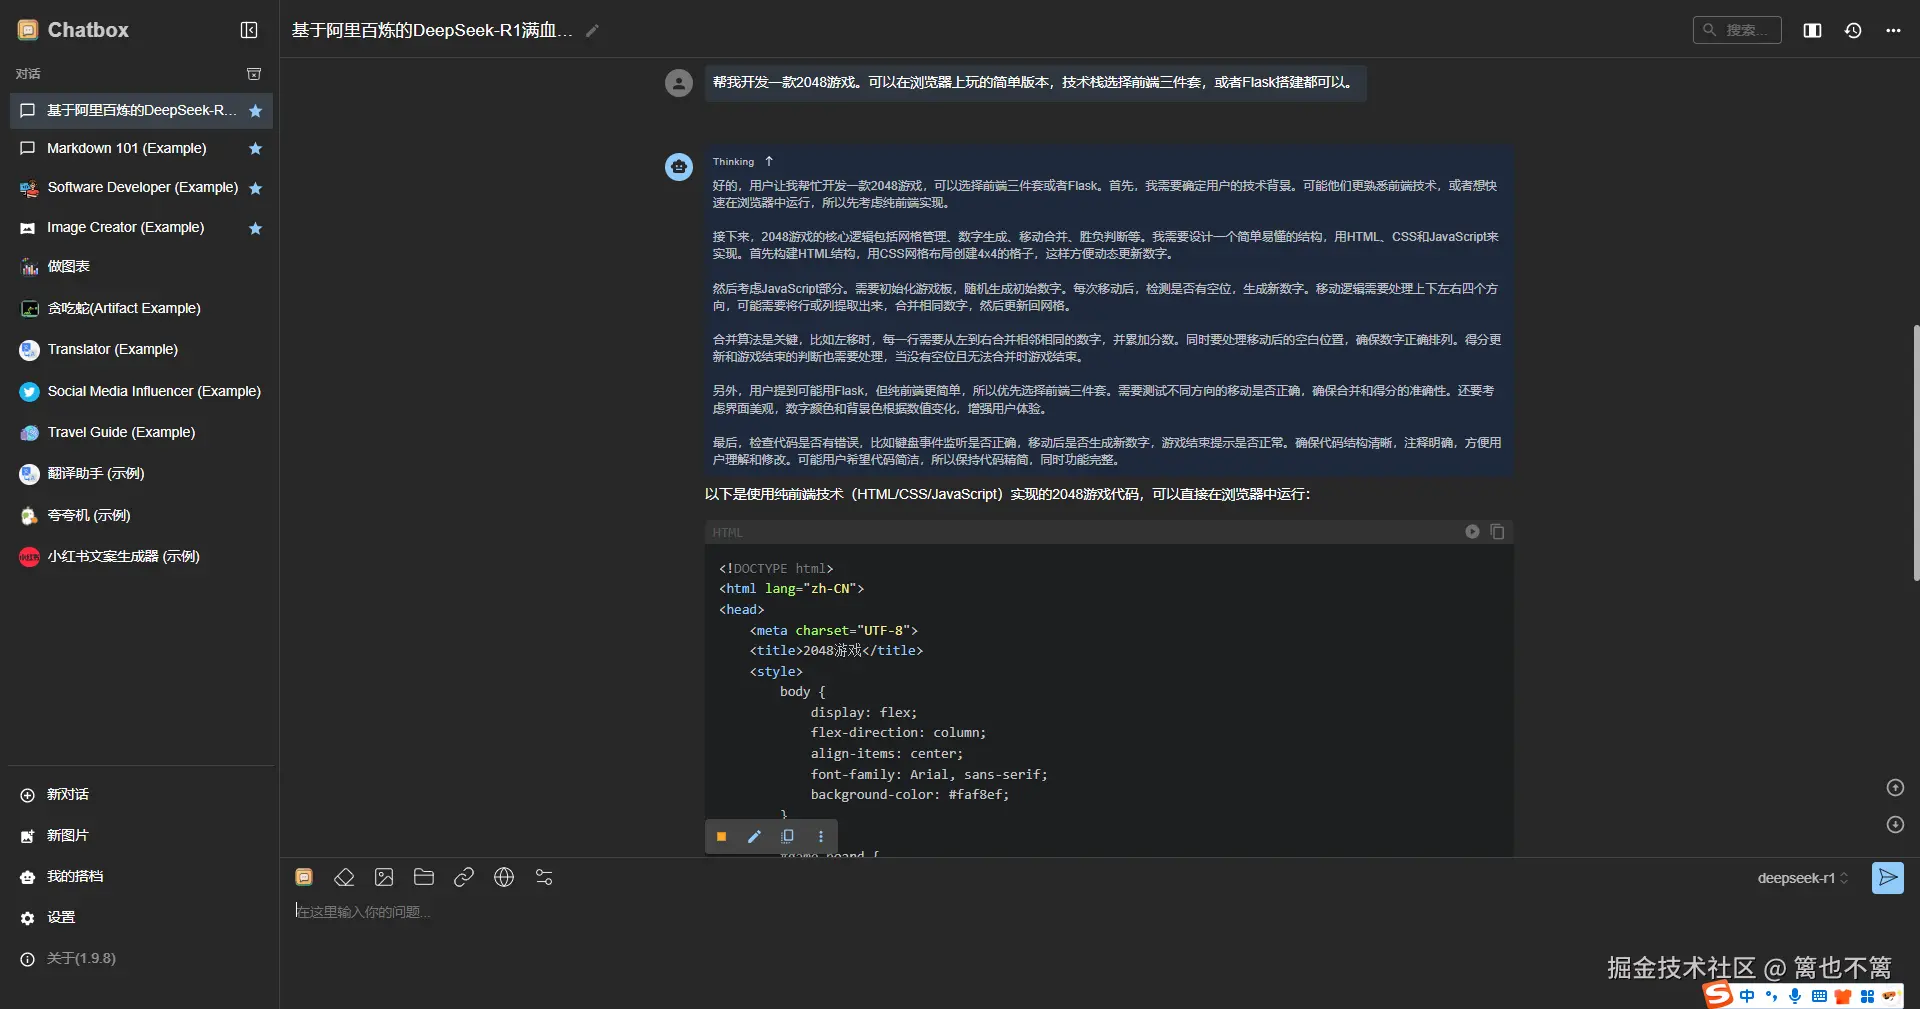Open Social Media Influencer (Example) chat
This screenshot has width=1920, height=1009.
pyautogui.click(x=141, y=391)
